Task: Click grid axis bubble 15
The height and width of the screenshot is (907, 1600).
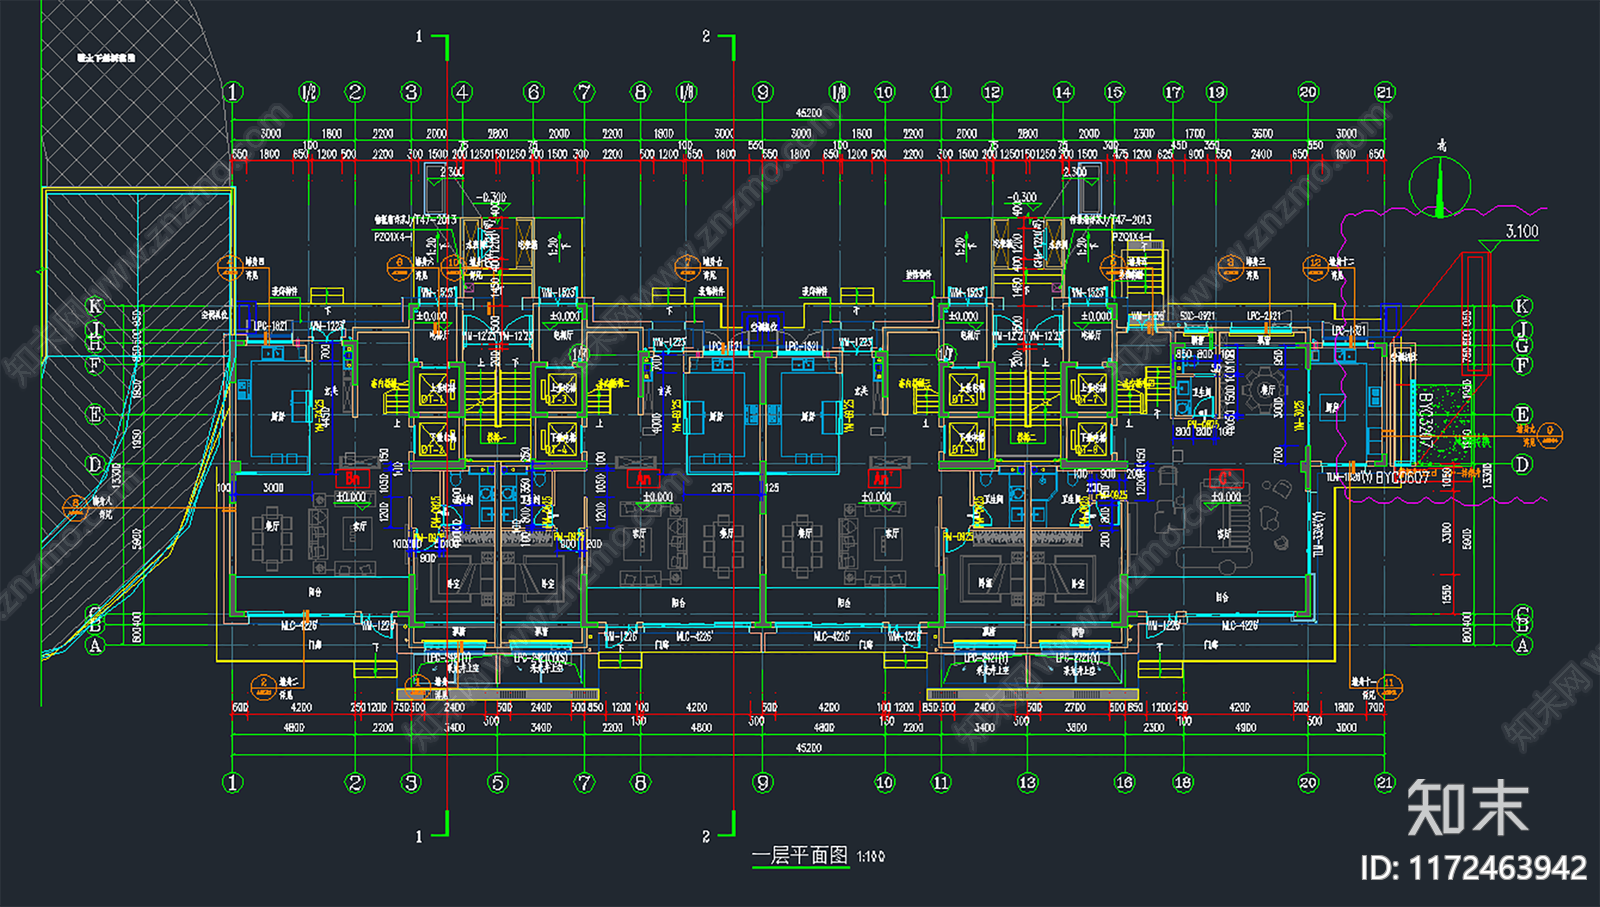Action: (x=1114, y=92)
